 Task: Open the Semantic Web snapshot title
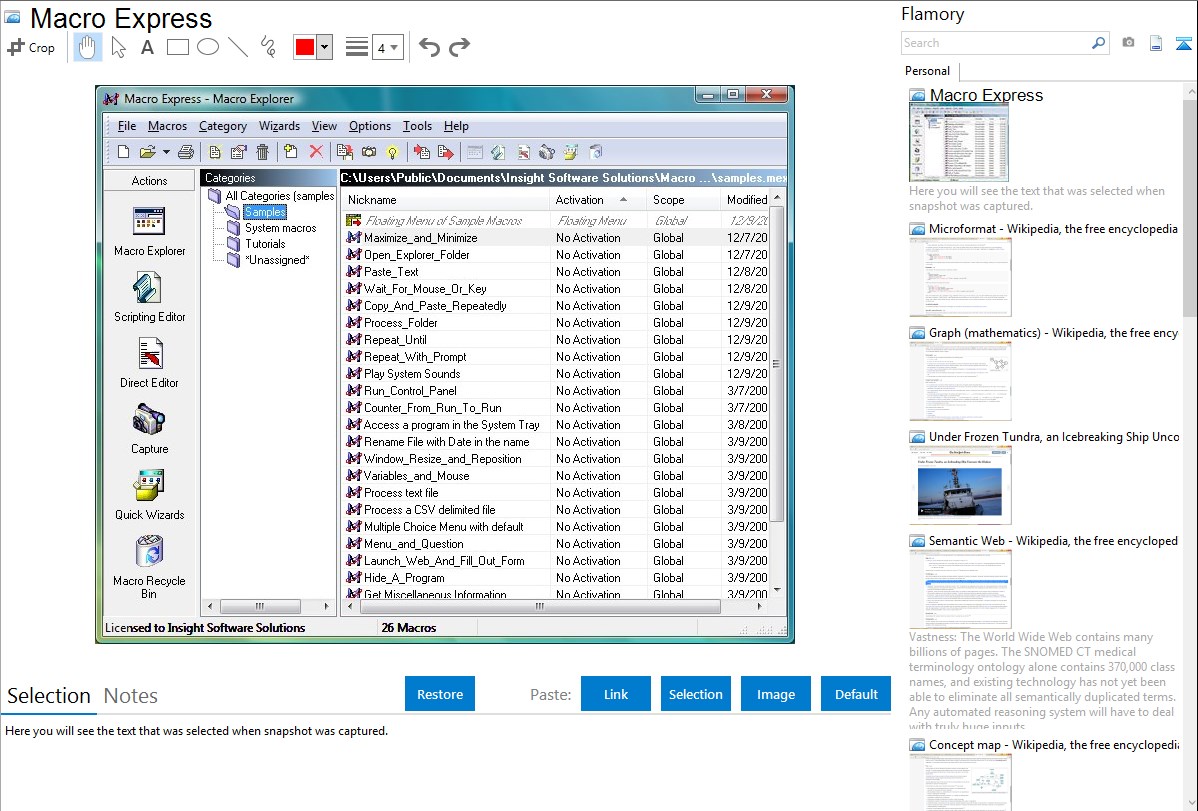[x=1053, y=541]
